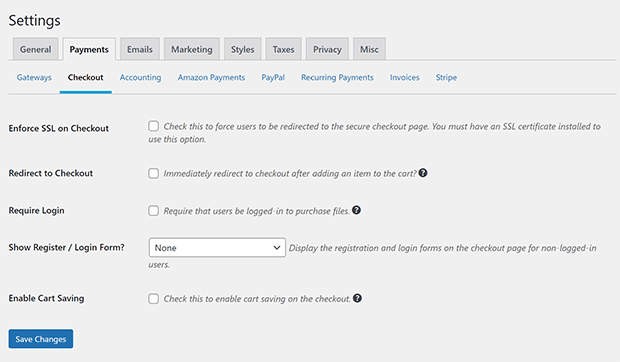620x362 pixels.
Task: Tick the Redirect to Checkout checkbox
Action: click(153, 173)
